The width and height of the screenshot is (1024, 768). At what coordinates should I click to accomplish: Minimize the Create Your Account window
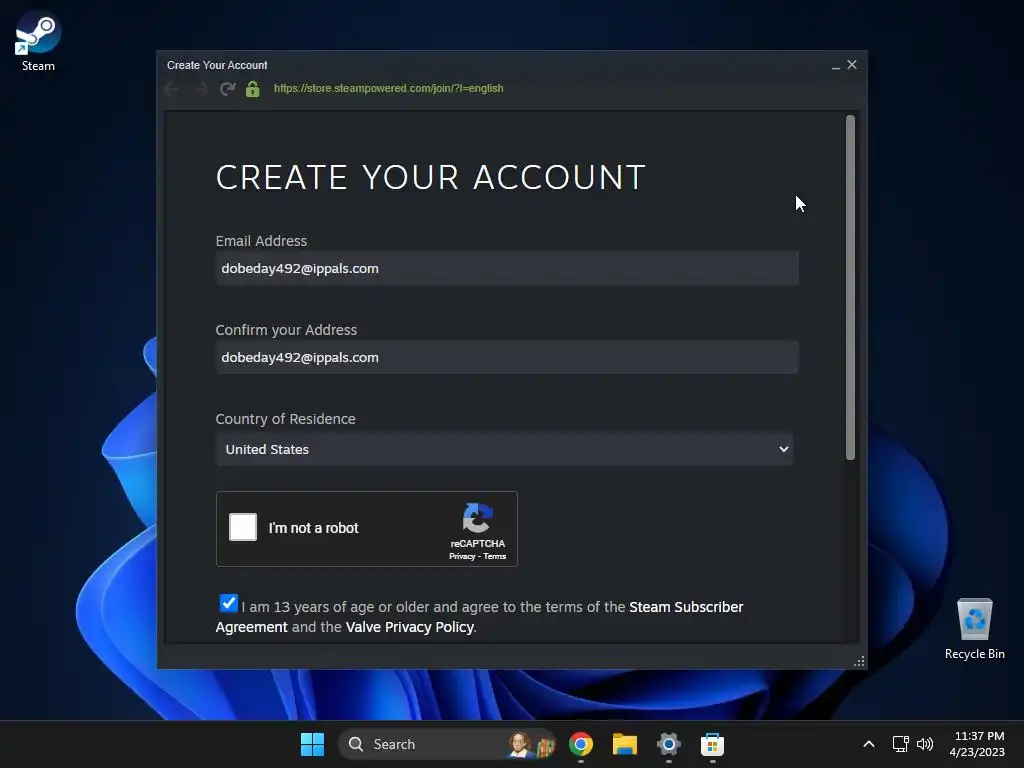pyautogui.click(x=835, y=65)
